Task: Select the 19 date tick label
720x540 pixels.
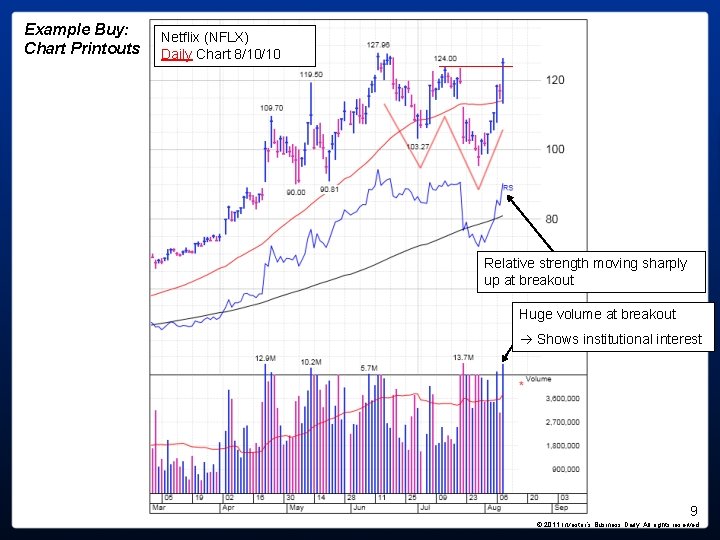Action: [199, 498]
